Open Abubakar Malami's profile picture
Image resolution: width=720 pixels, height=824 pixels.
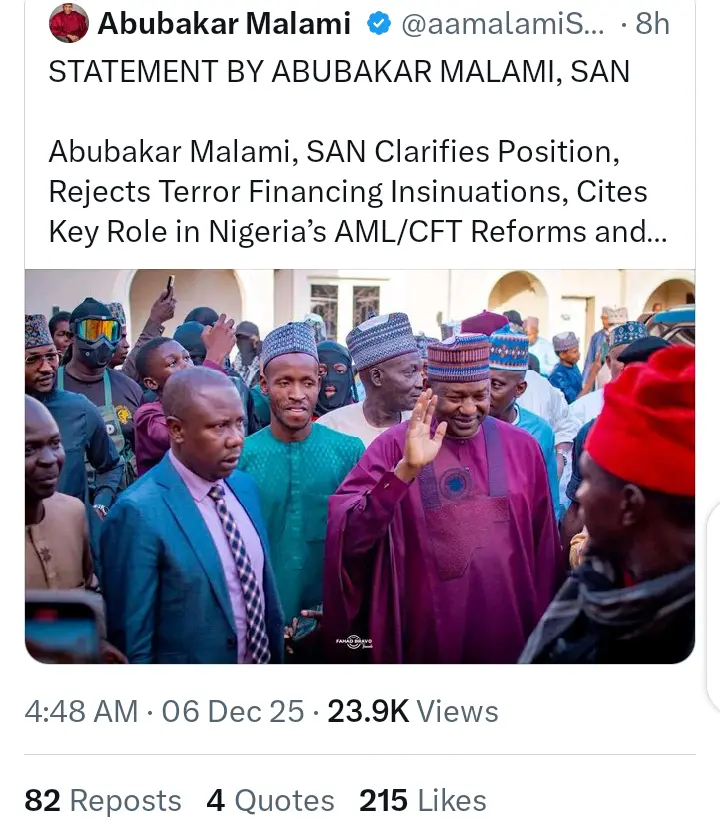tap(68, 24)
